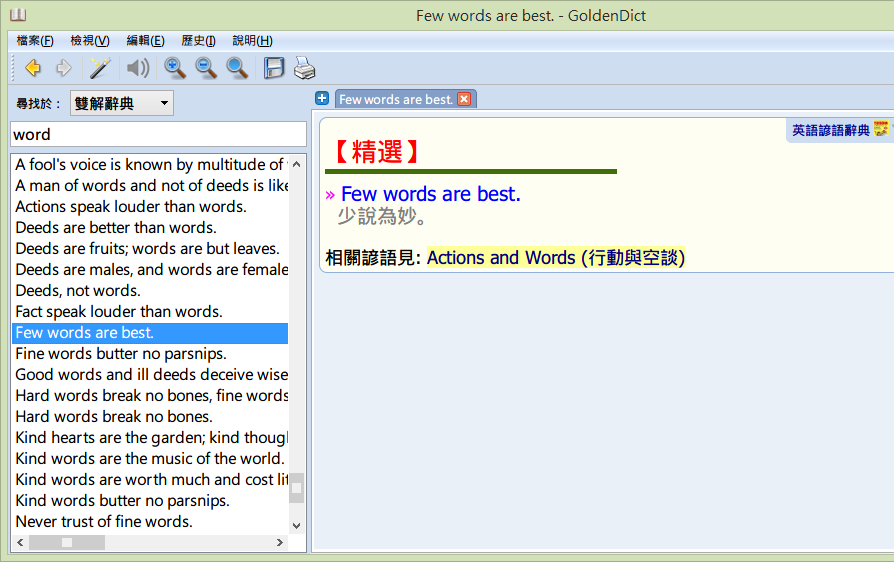The image size is (894, 562).
Task: Click the search field containing 'word'
Action: click(x=159, y=135)
